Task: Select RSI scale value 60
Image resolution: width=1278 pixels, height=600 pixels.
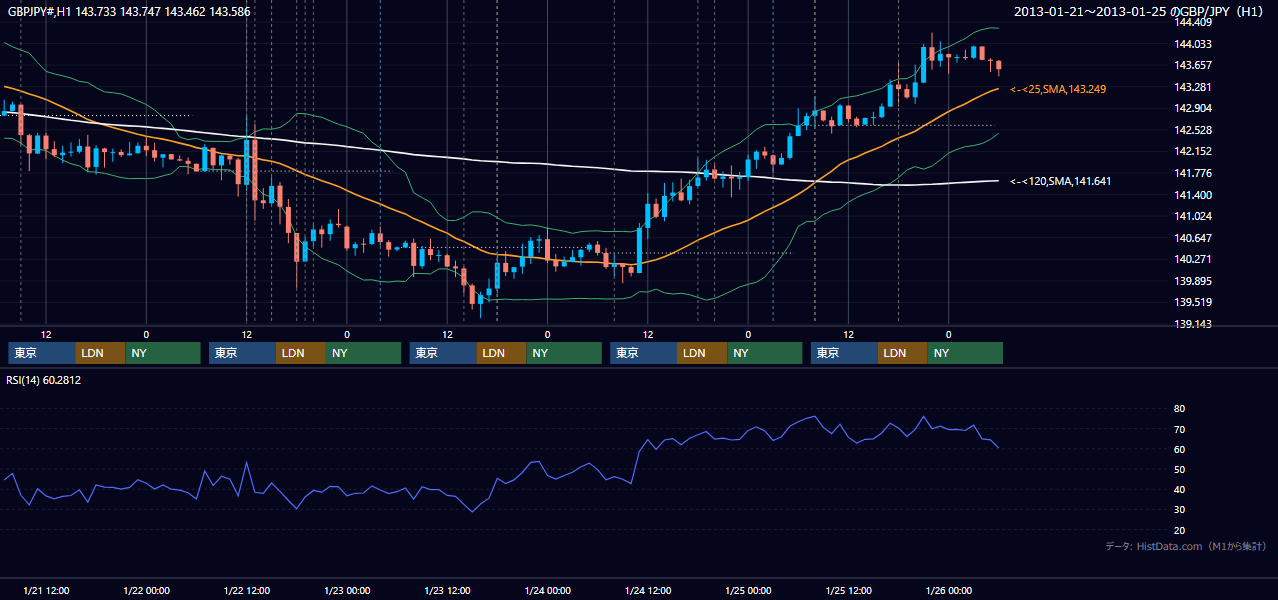Action: pos(1180,449)
